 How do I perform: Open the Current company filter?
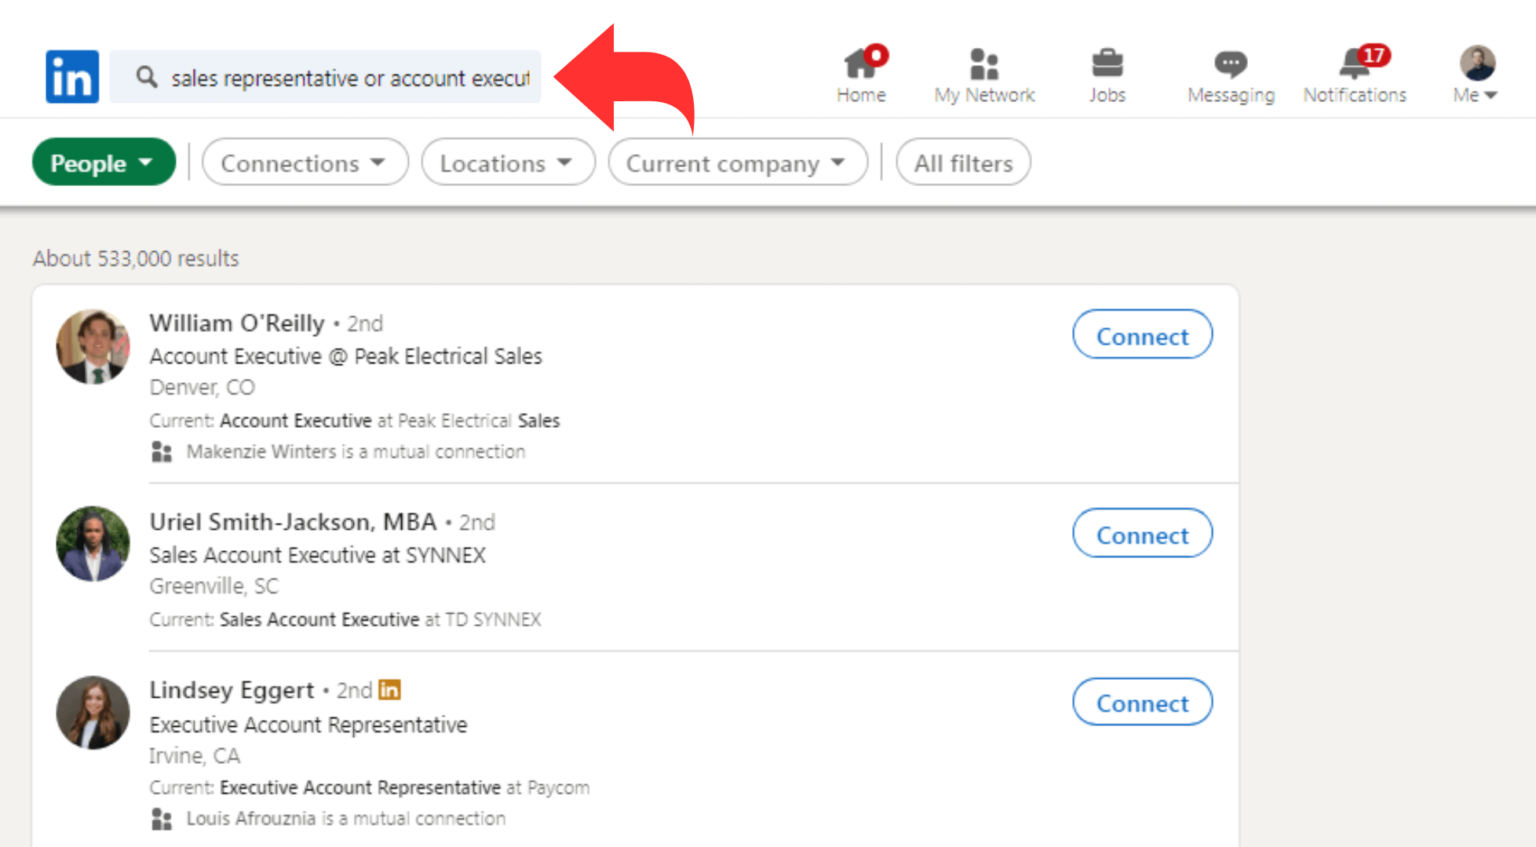pyautogui.click(x=738, y=162)
